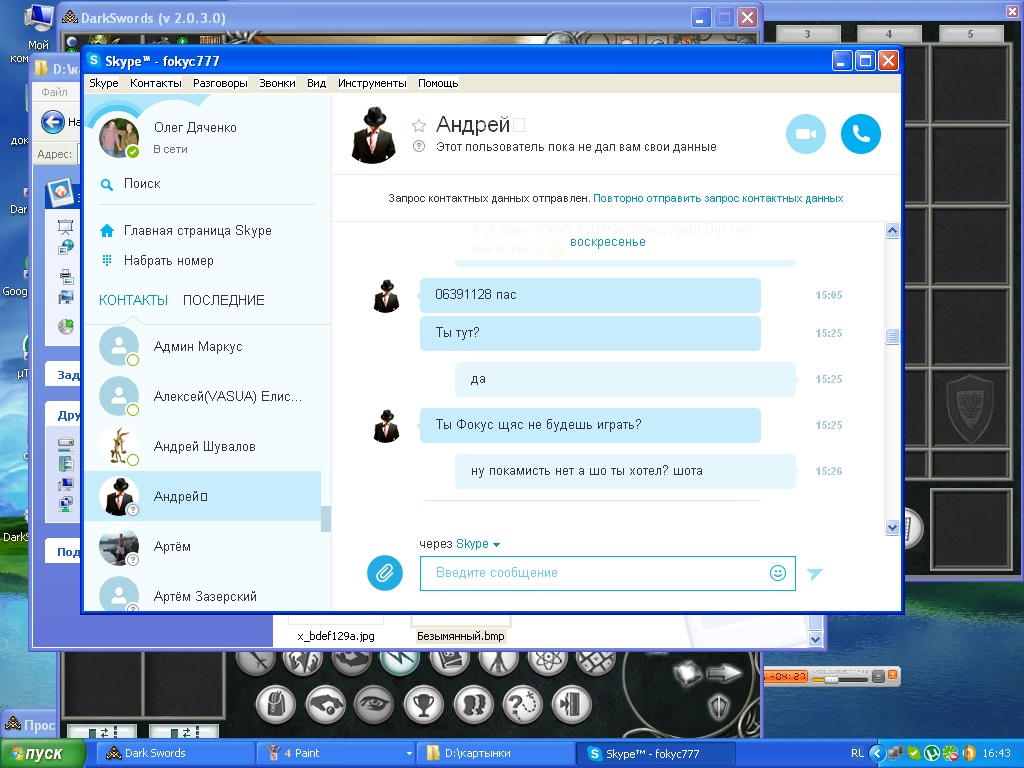This screenshot has height=768, width=1024.
Task: Click the воскресенье date label
Action: pos(607,242)
